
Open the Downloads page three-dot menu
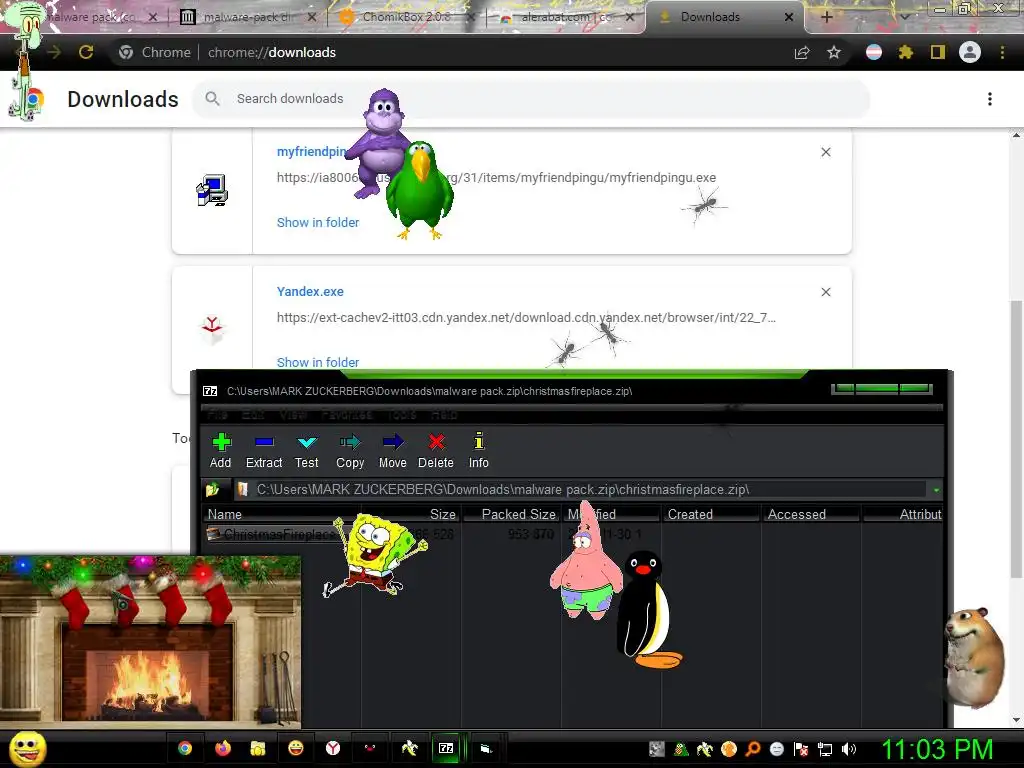(989, 99)
